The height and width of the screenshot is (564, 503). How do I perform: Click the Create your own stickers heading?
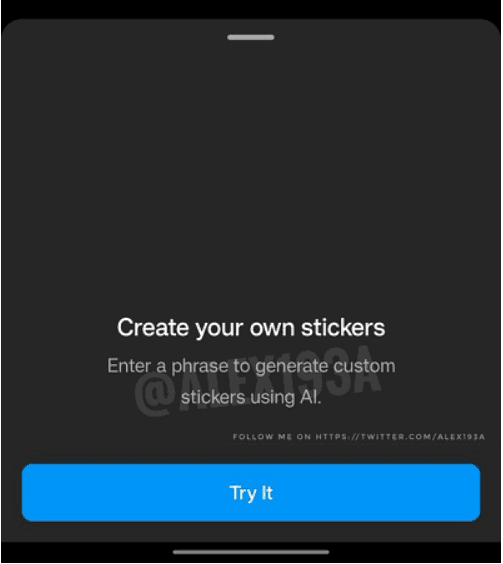click(251, 328)
